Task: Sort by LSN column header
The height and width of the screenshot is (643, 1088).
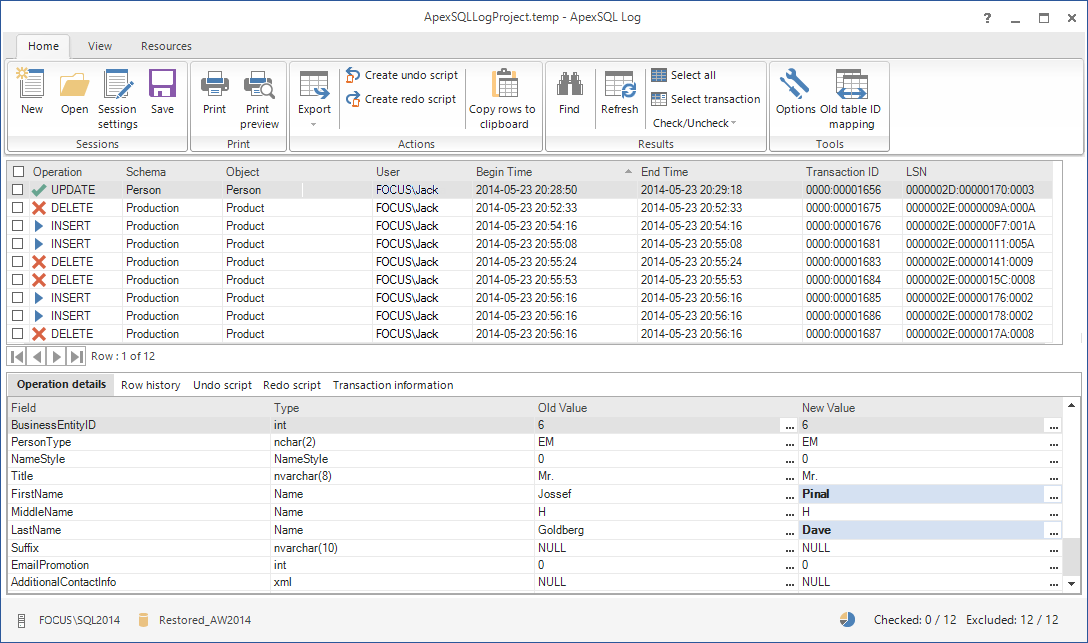Action: (977, 171)
